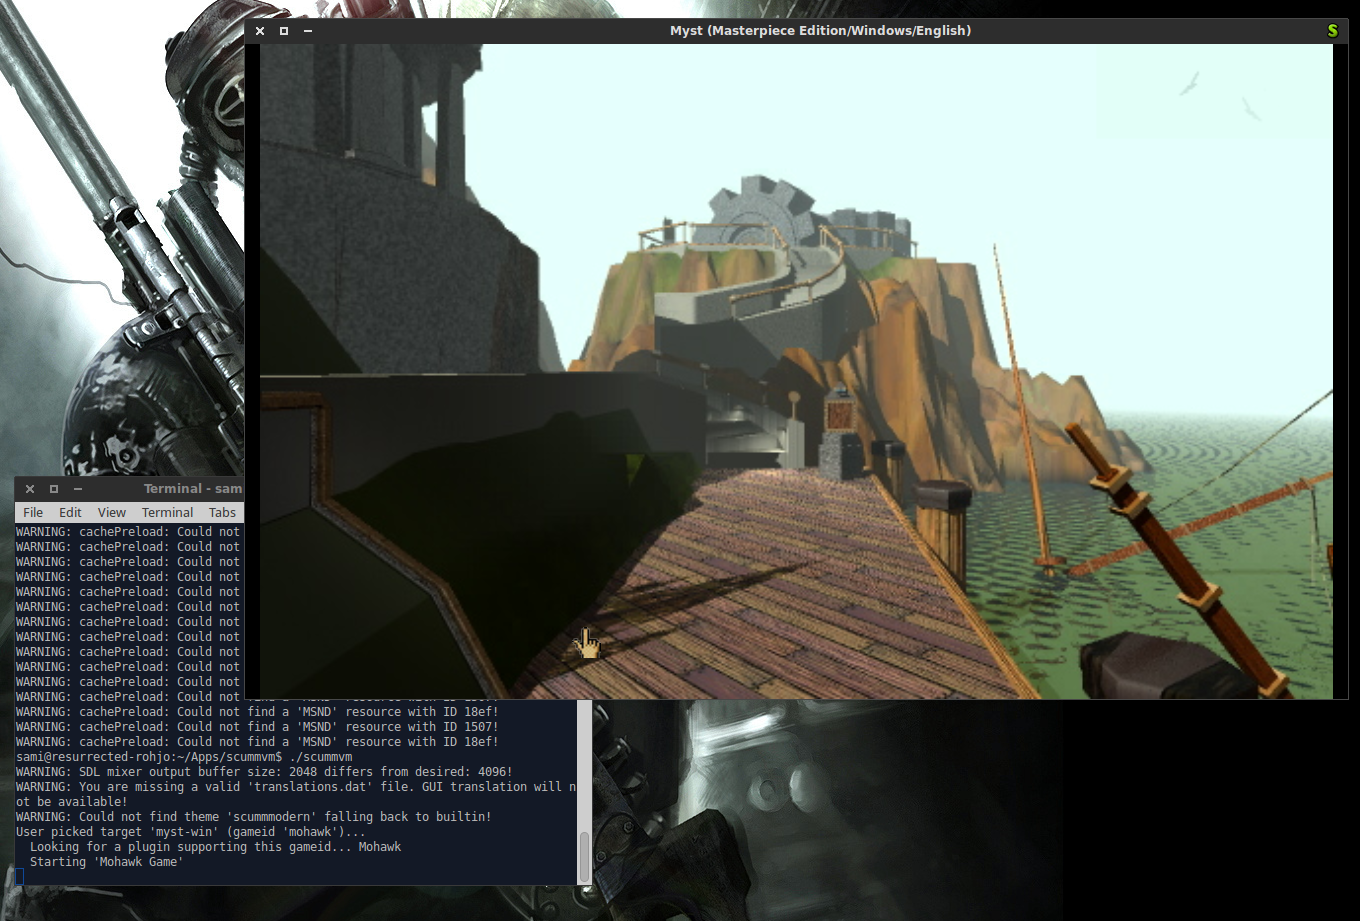
Task: Click the SDL mixer output buffer warning
Action: [264, 772]
